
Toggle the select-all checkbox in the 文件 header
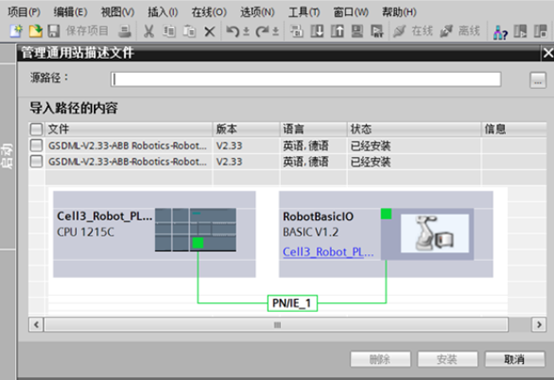tap(36, 129)
